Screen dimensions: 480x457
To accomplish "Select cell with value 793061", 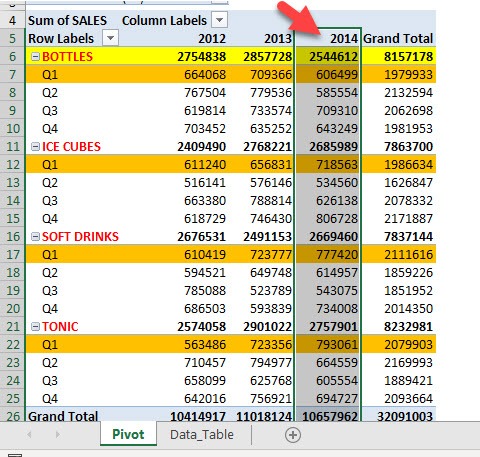I will pyautogui.click(x=337, y=345).
